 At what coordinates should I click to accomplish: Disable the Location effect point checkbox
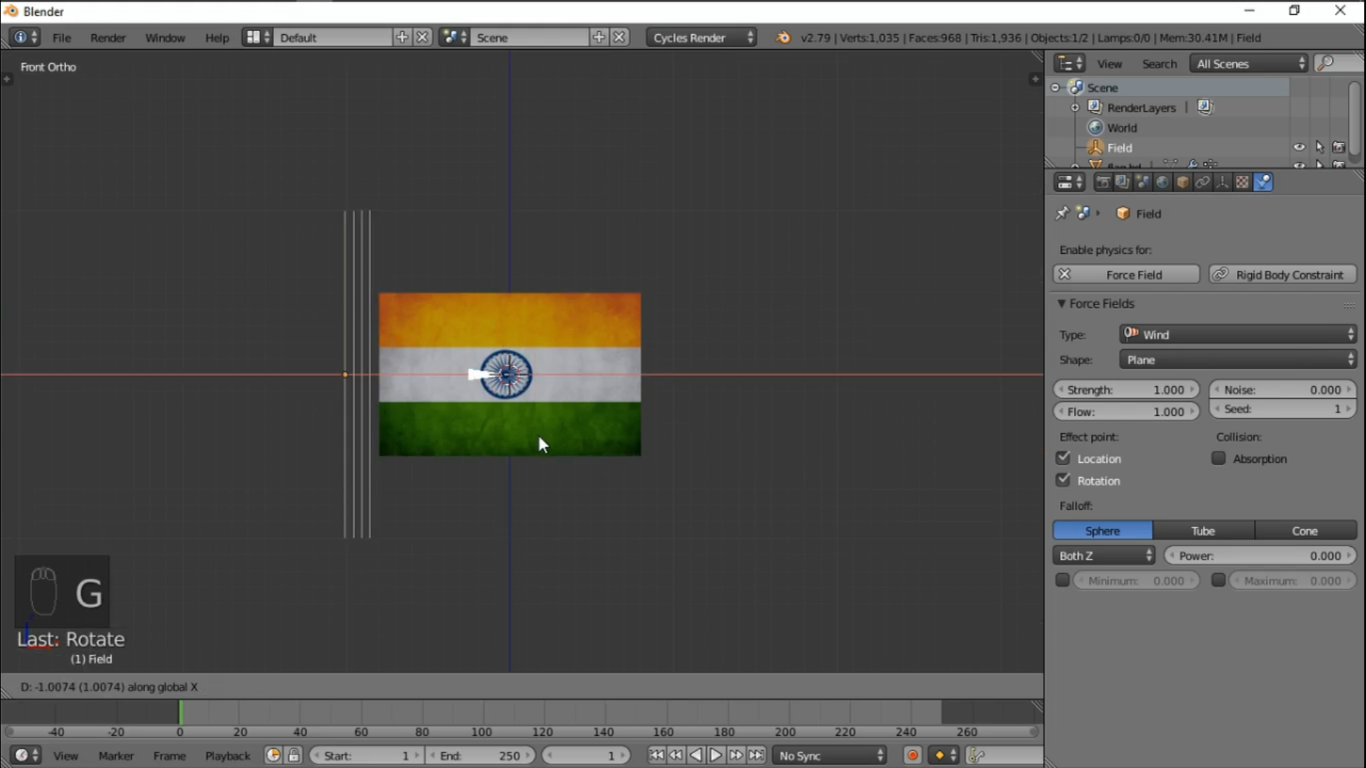[x=1063, y=458]
